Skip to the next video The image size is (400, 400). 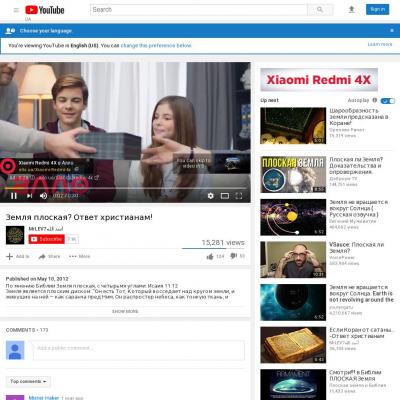(29, 196)
